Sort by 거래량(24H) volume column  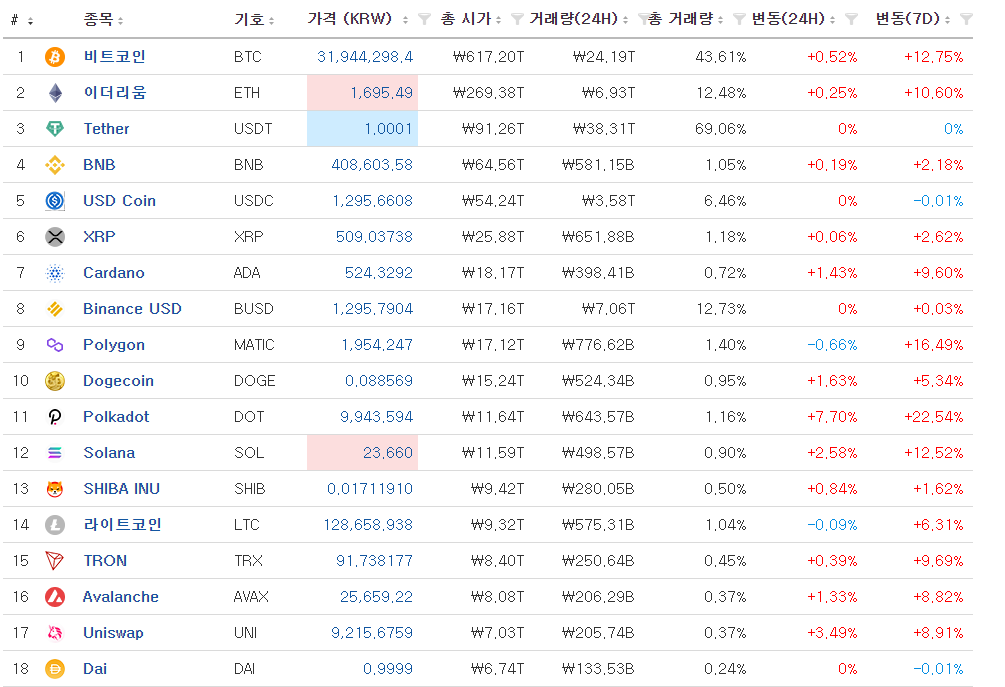click(x=626, y=21)
